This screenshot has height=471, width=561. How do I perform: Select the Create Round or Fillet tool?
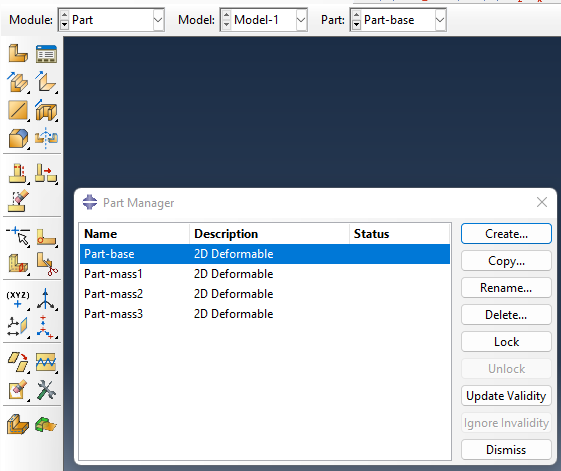18,138
